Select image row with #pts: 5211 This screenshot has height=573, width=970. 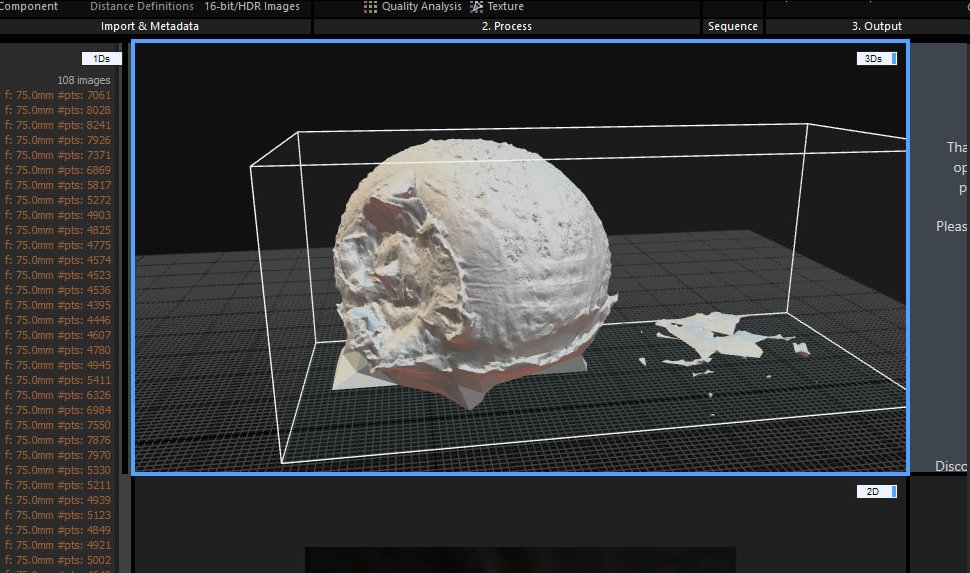coord(58,485)
